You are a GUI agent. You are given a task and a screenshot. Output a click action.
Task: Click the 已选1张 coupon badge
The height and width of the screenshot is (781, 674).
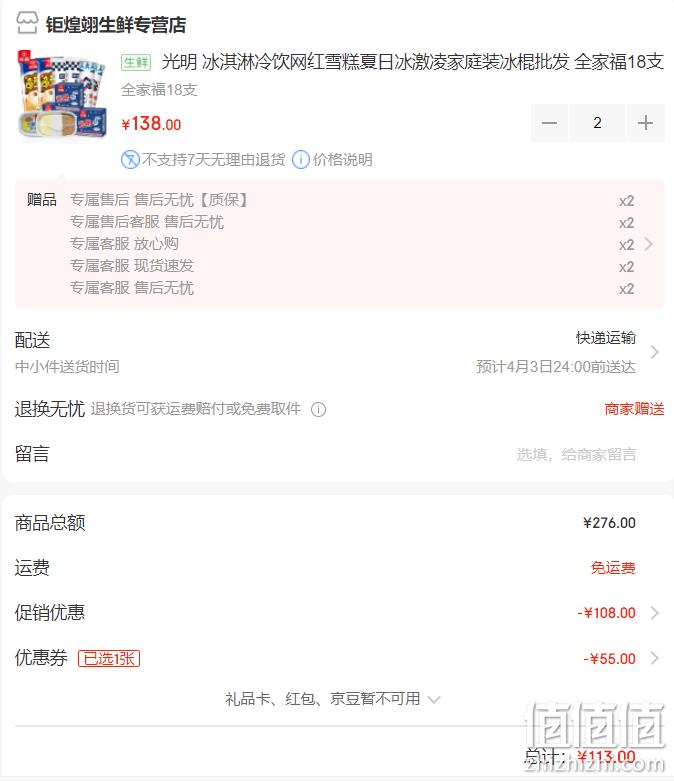(x=109, y=658)
